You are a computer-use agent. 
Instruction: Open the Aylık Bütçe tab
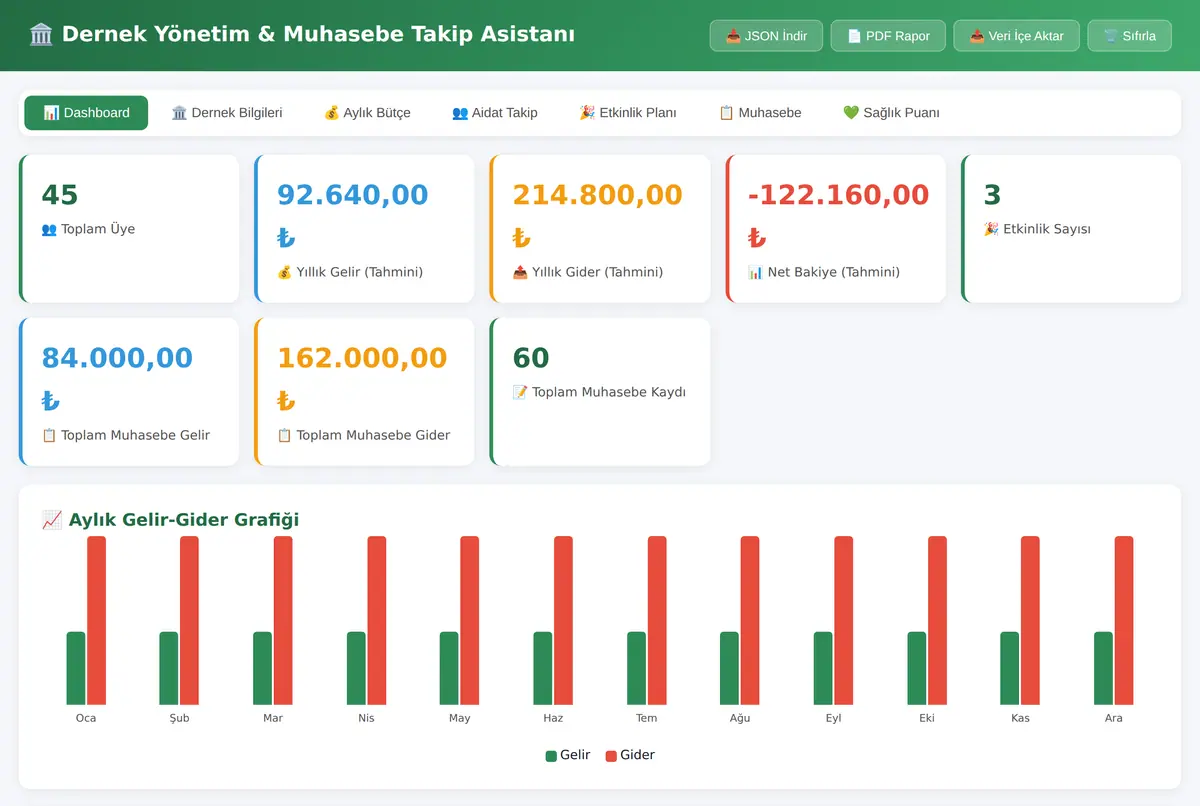tap(367, 113)
